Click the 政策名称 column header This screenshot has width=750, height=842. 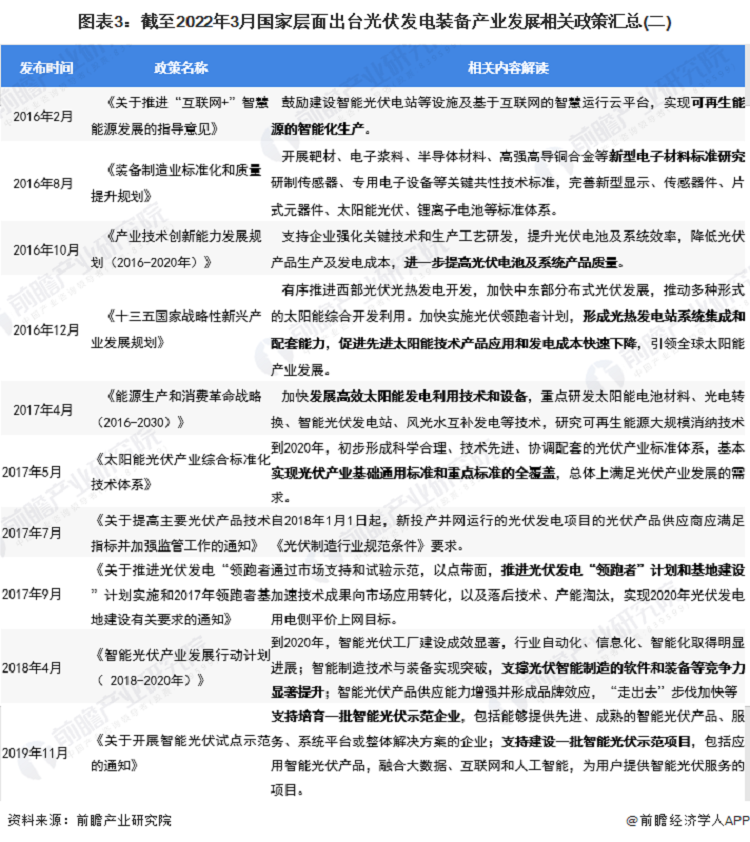(x=181, y=68)
